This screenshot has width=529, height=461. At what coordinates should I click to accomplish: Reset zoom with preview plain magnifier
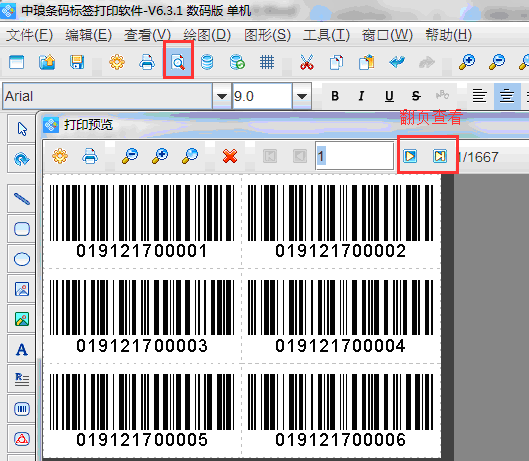point(190,156)
